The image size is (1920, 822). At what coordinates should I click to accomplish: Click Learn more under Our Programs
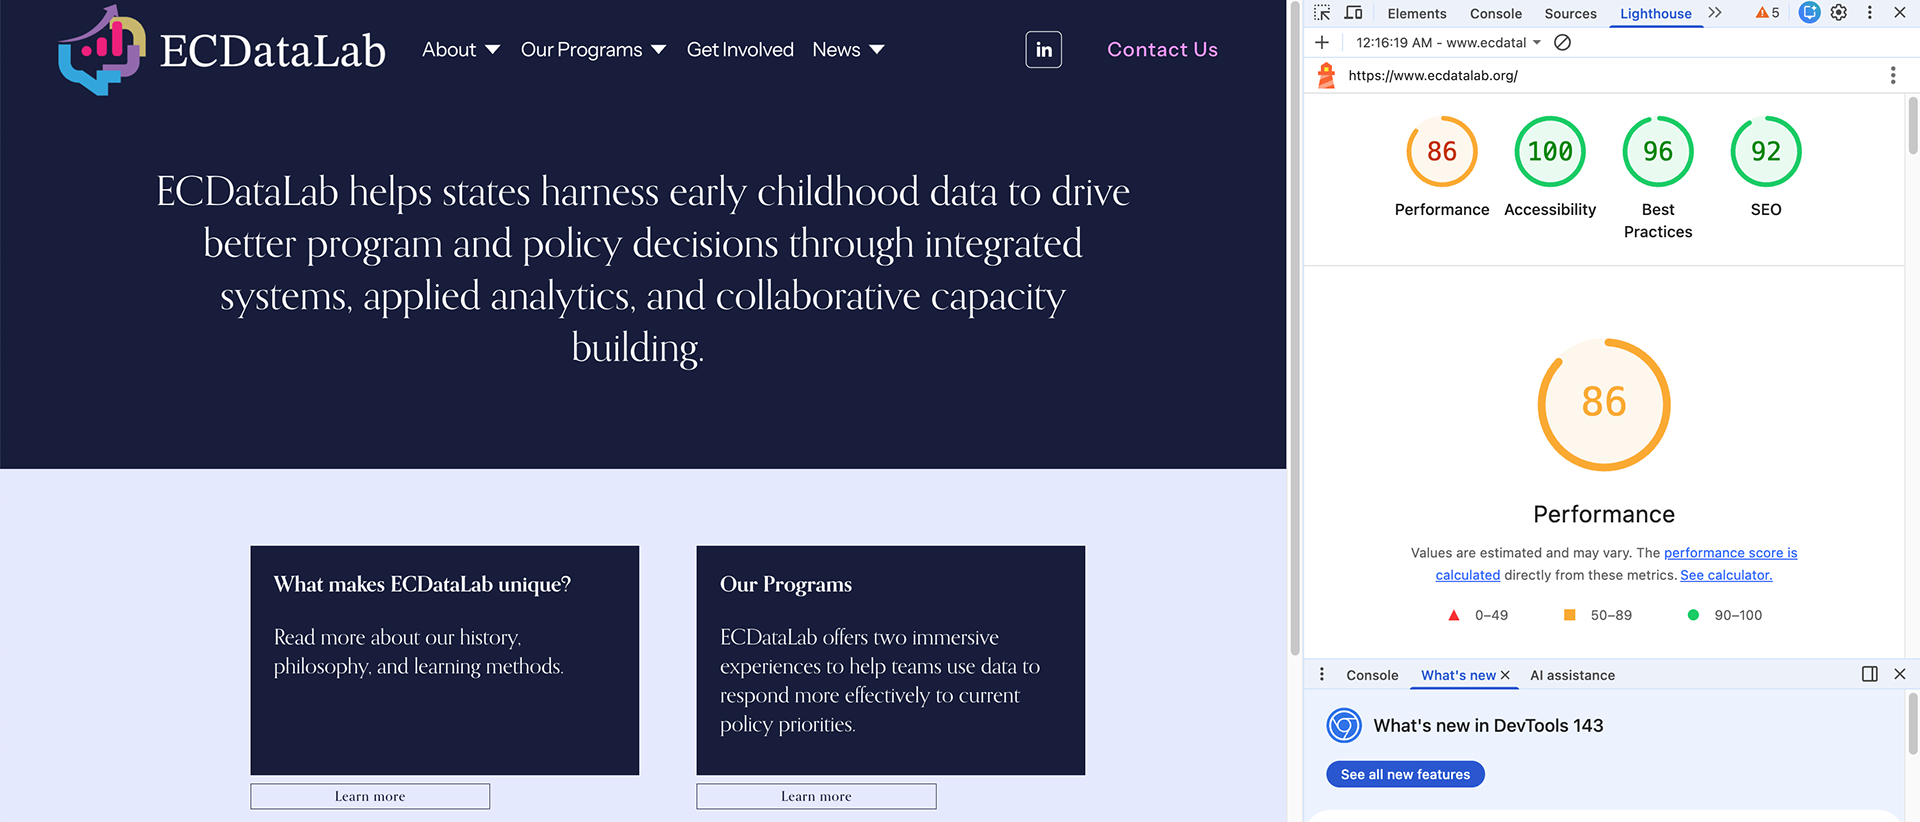816,796
